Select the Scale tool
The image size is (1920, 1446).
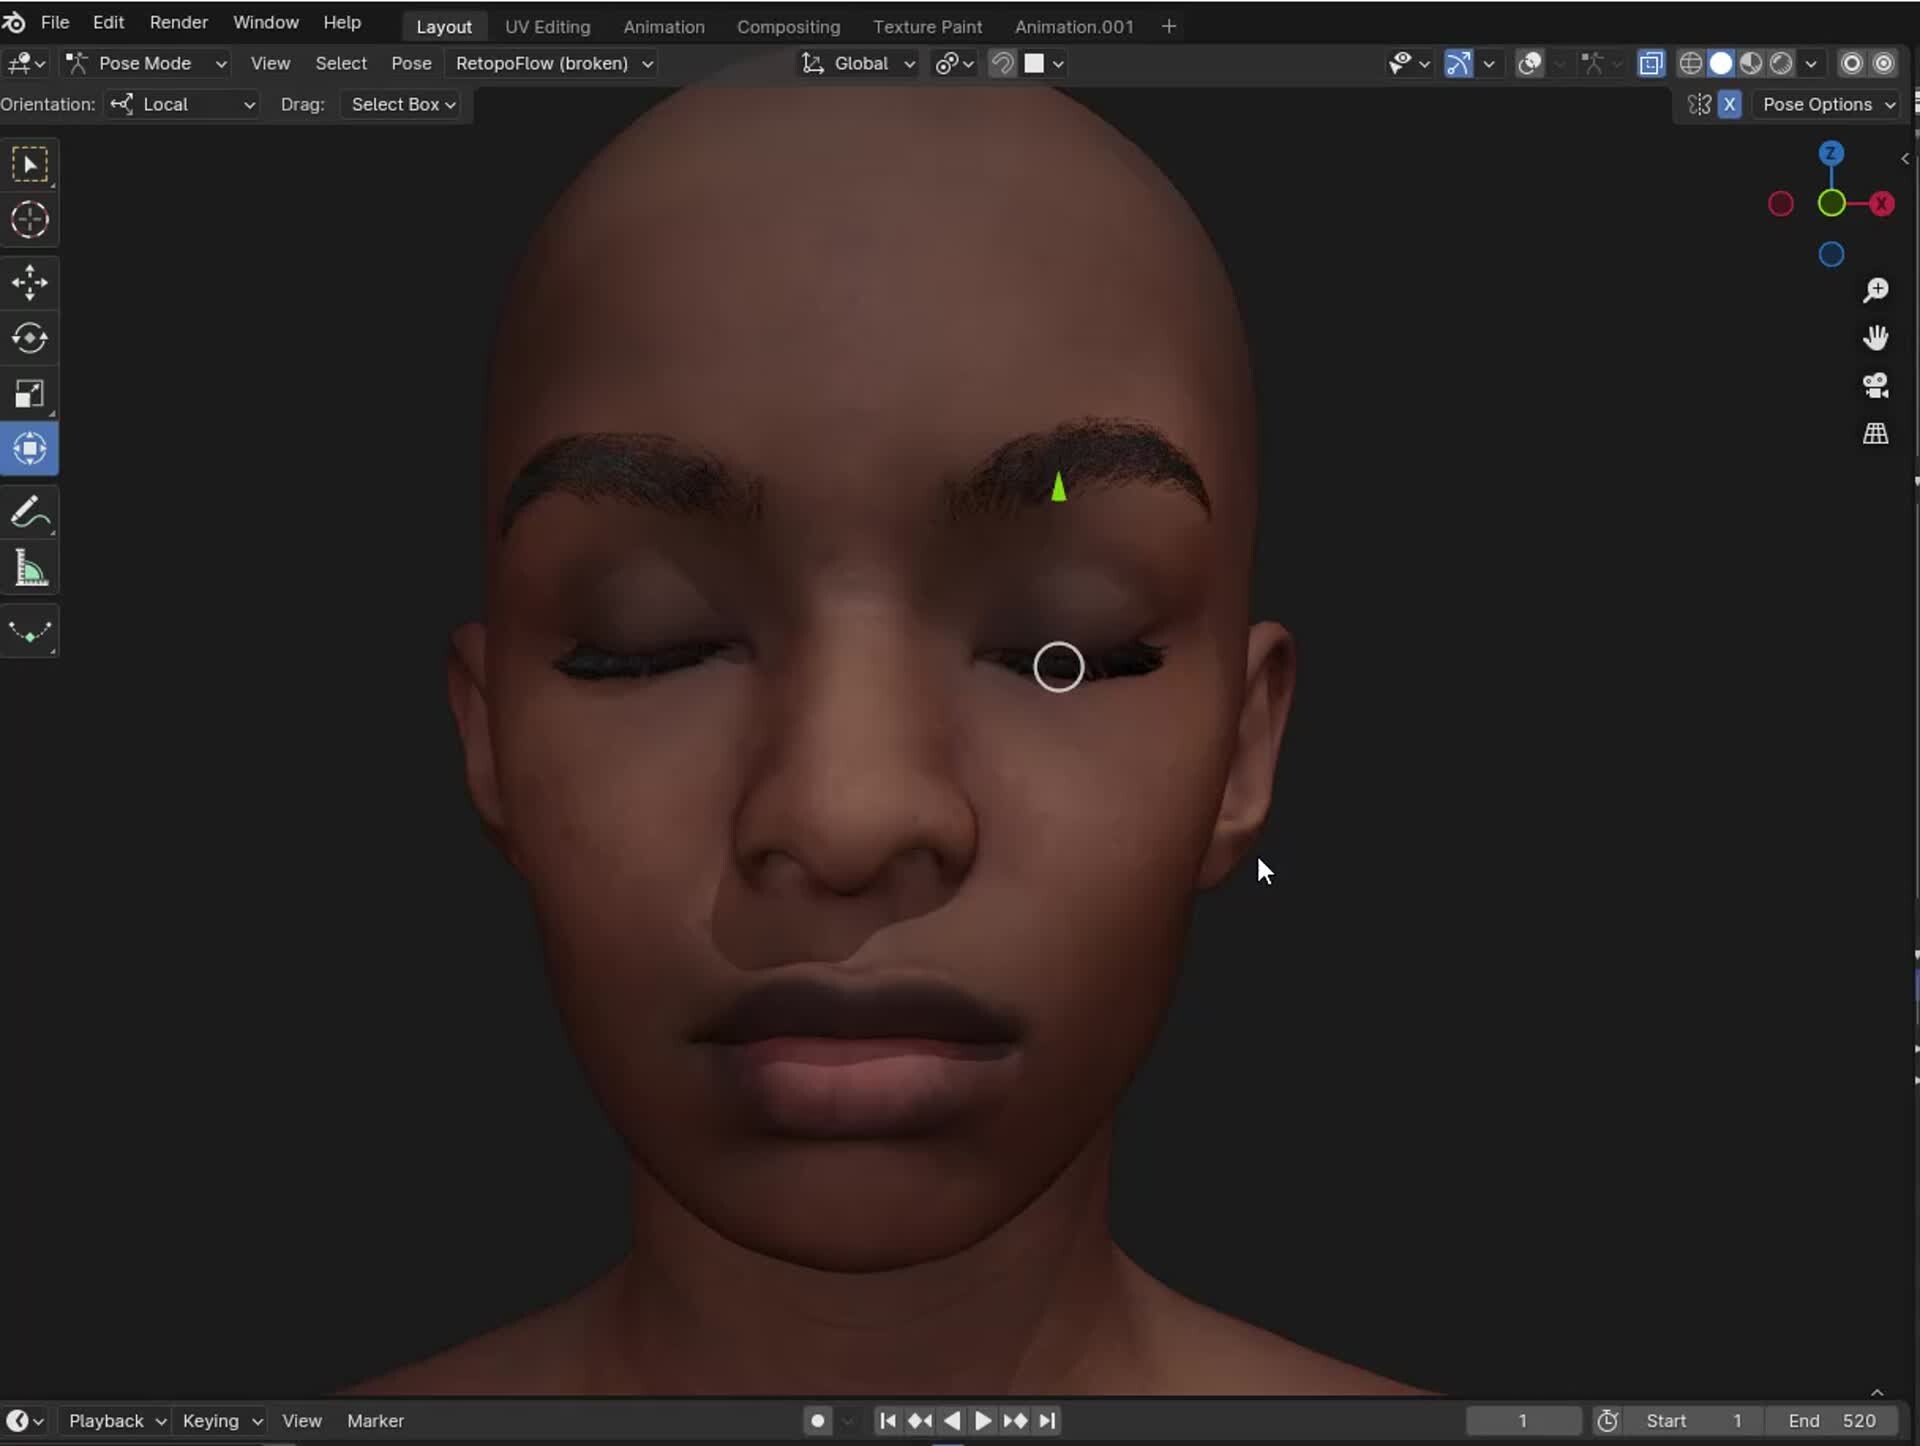coord(30,393)
